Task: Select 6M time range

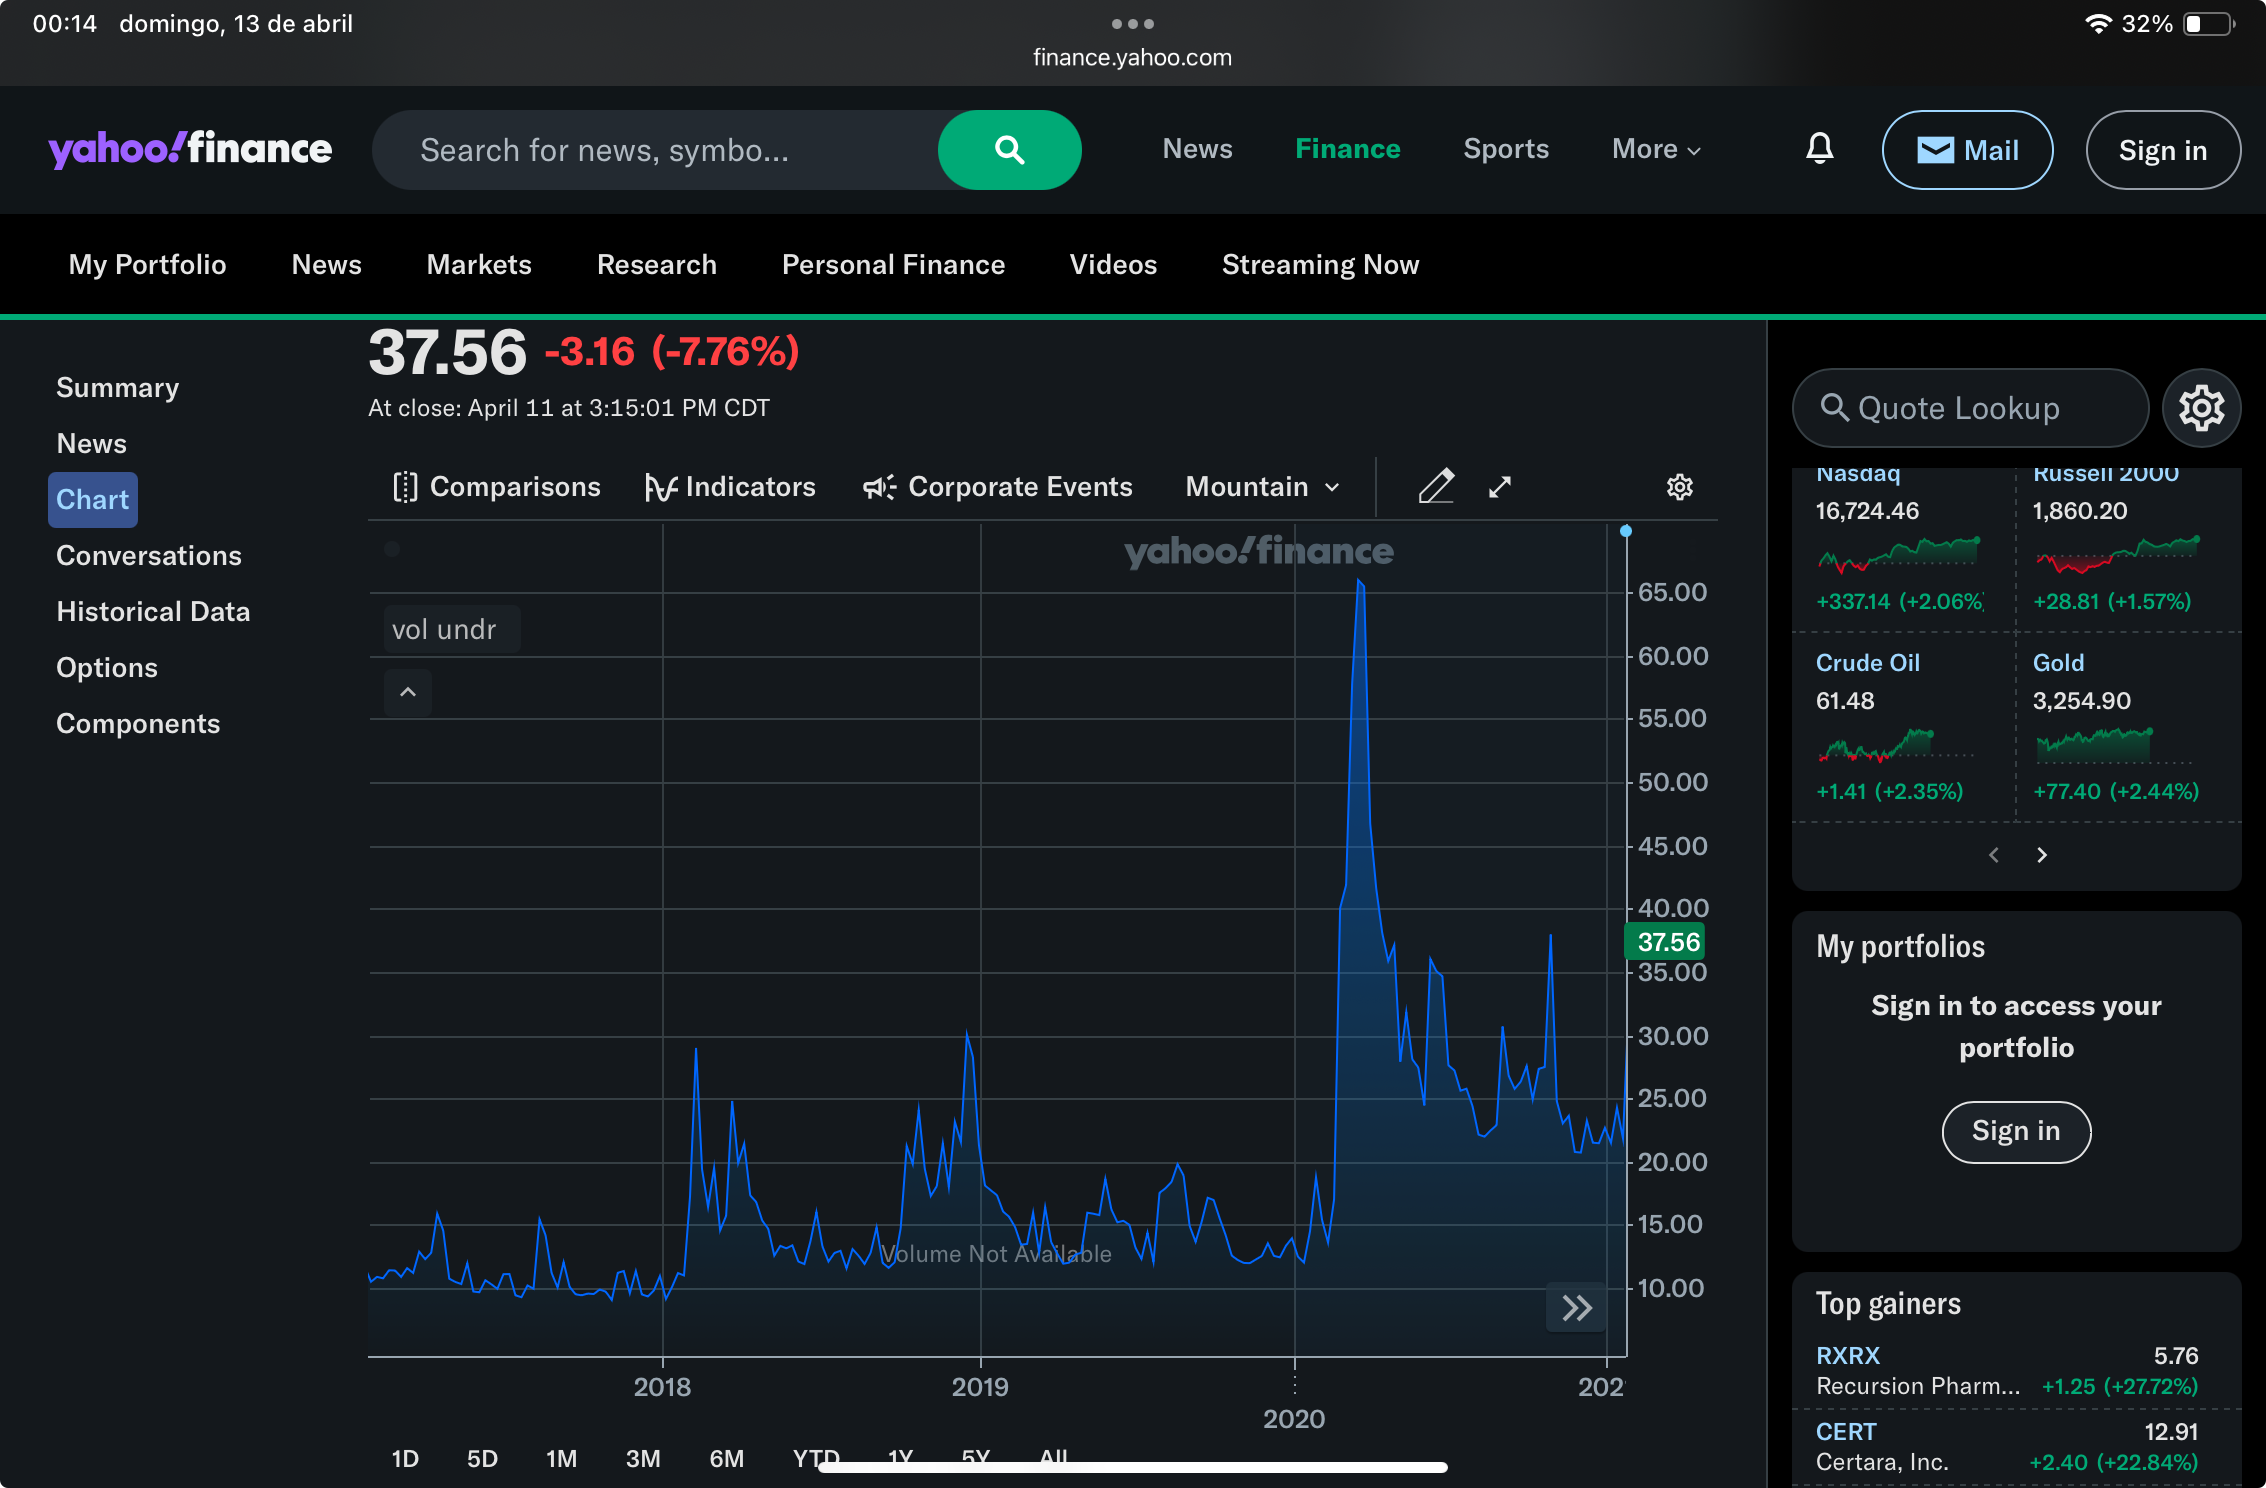Action: [727, 1458]
